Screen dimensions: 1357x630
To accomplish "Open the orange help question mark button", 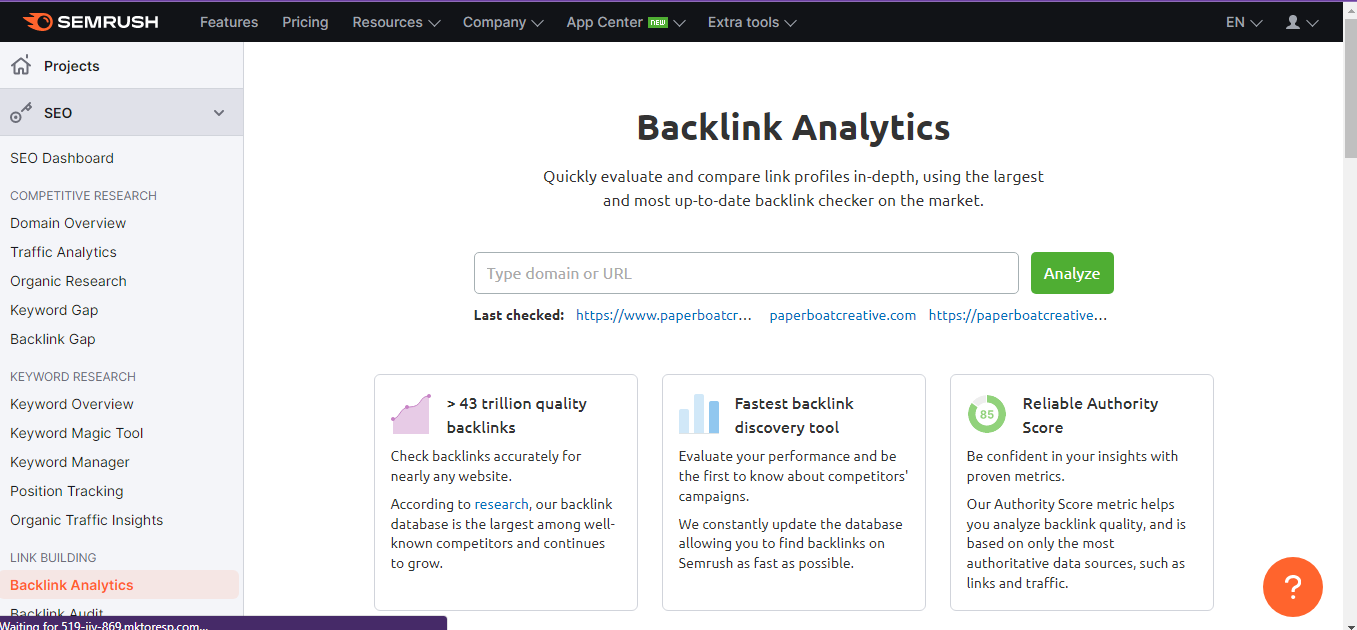I will [x=1293, y=586].
